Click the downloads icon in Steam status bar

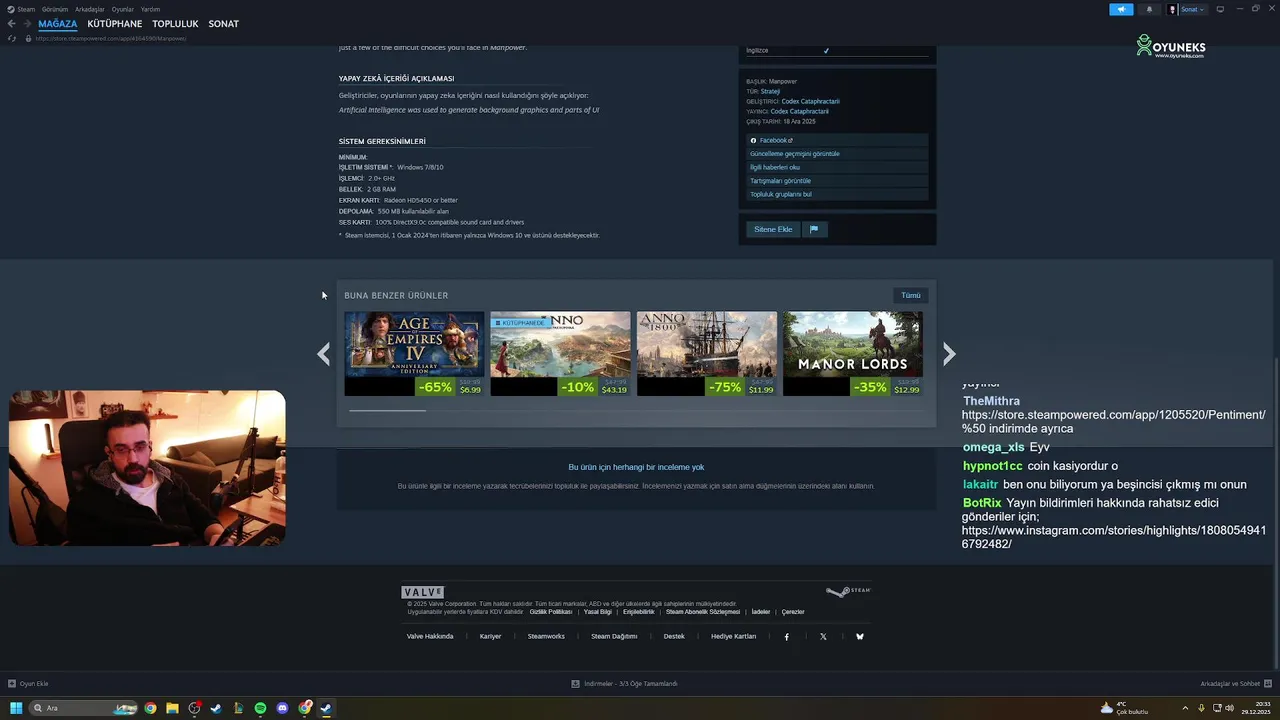pyautogui.click(x=575, y=684)
